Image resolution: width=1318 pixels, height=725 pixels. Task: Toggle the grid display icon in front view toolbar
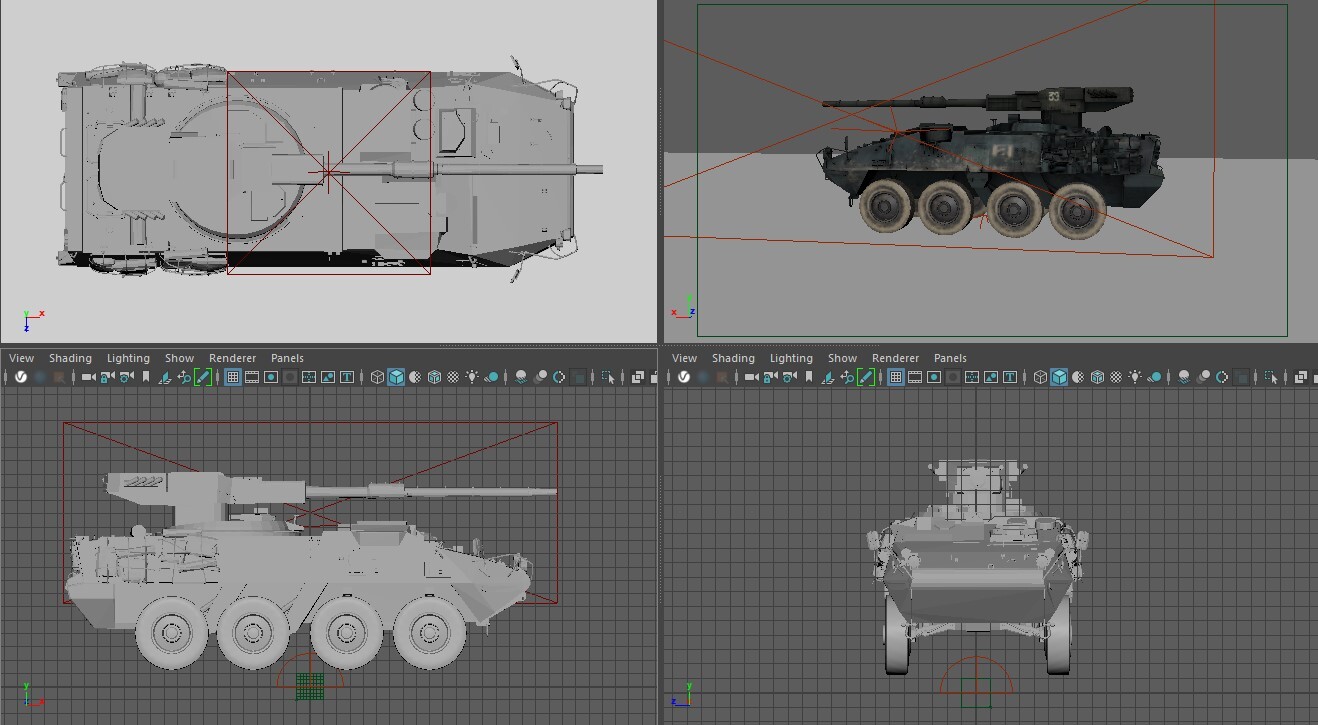[895, 377]
